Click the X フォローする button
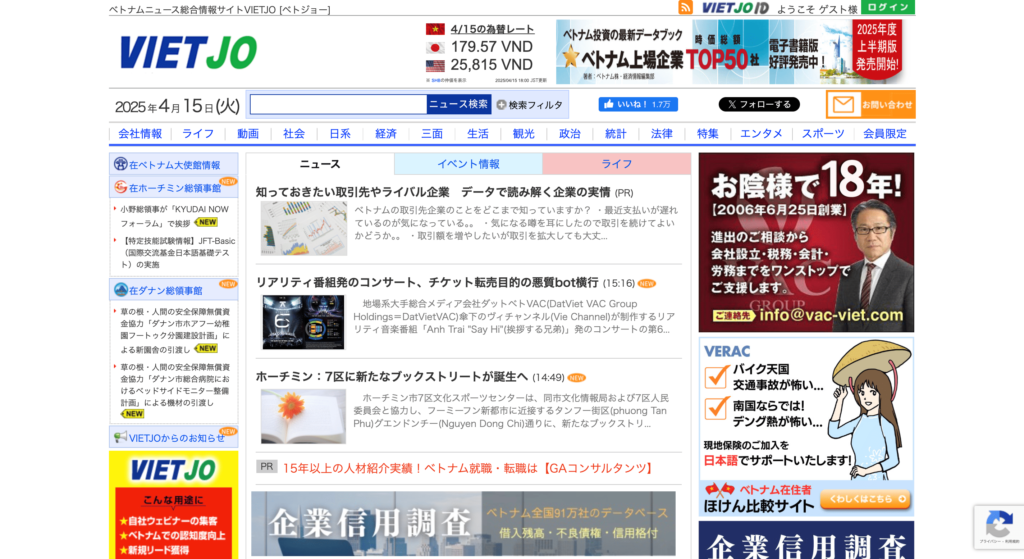This screenshot has height=559, width=1024. click(759, 104)
